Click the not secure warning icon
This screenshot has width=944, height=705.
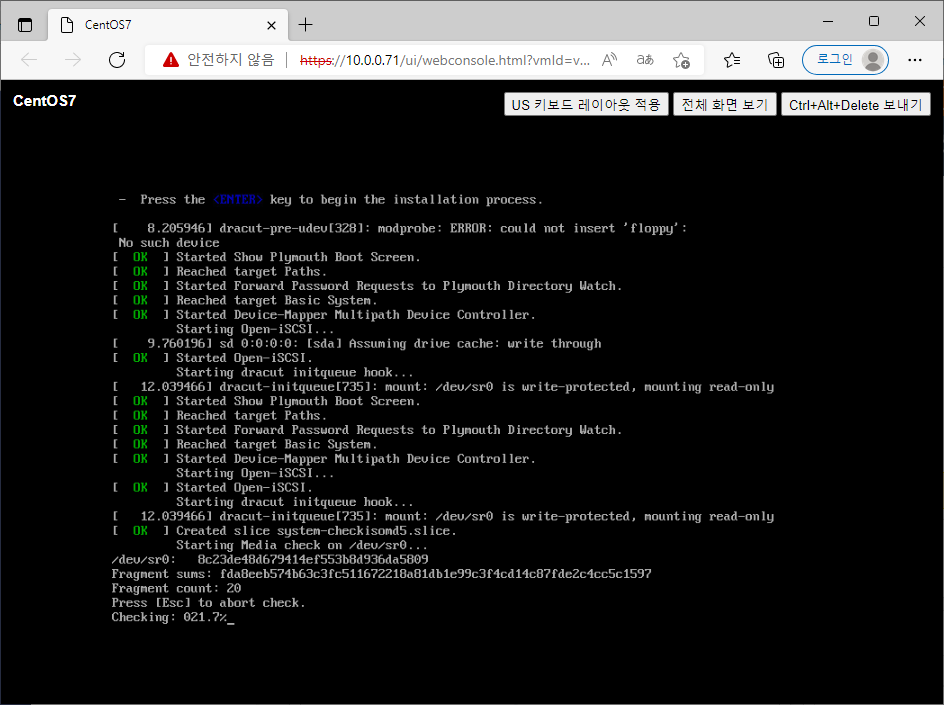pyautogui.click(x=171, y=60)
